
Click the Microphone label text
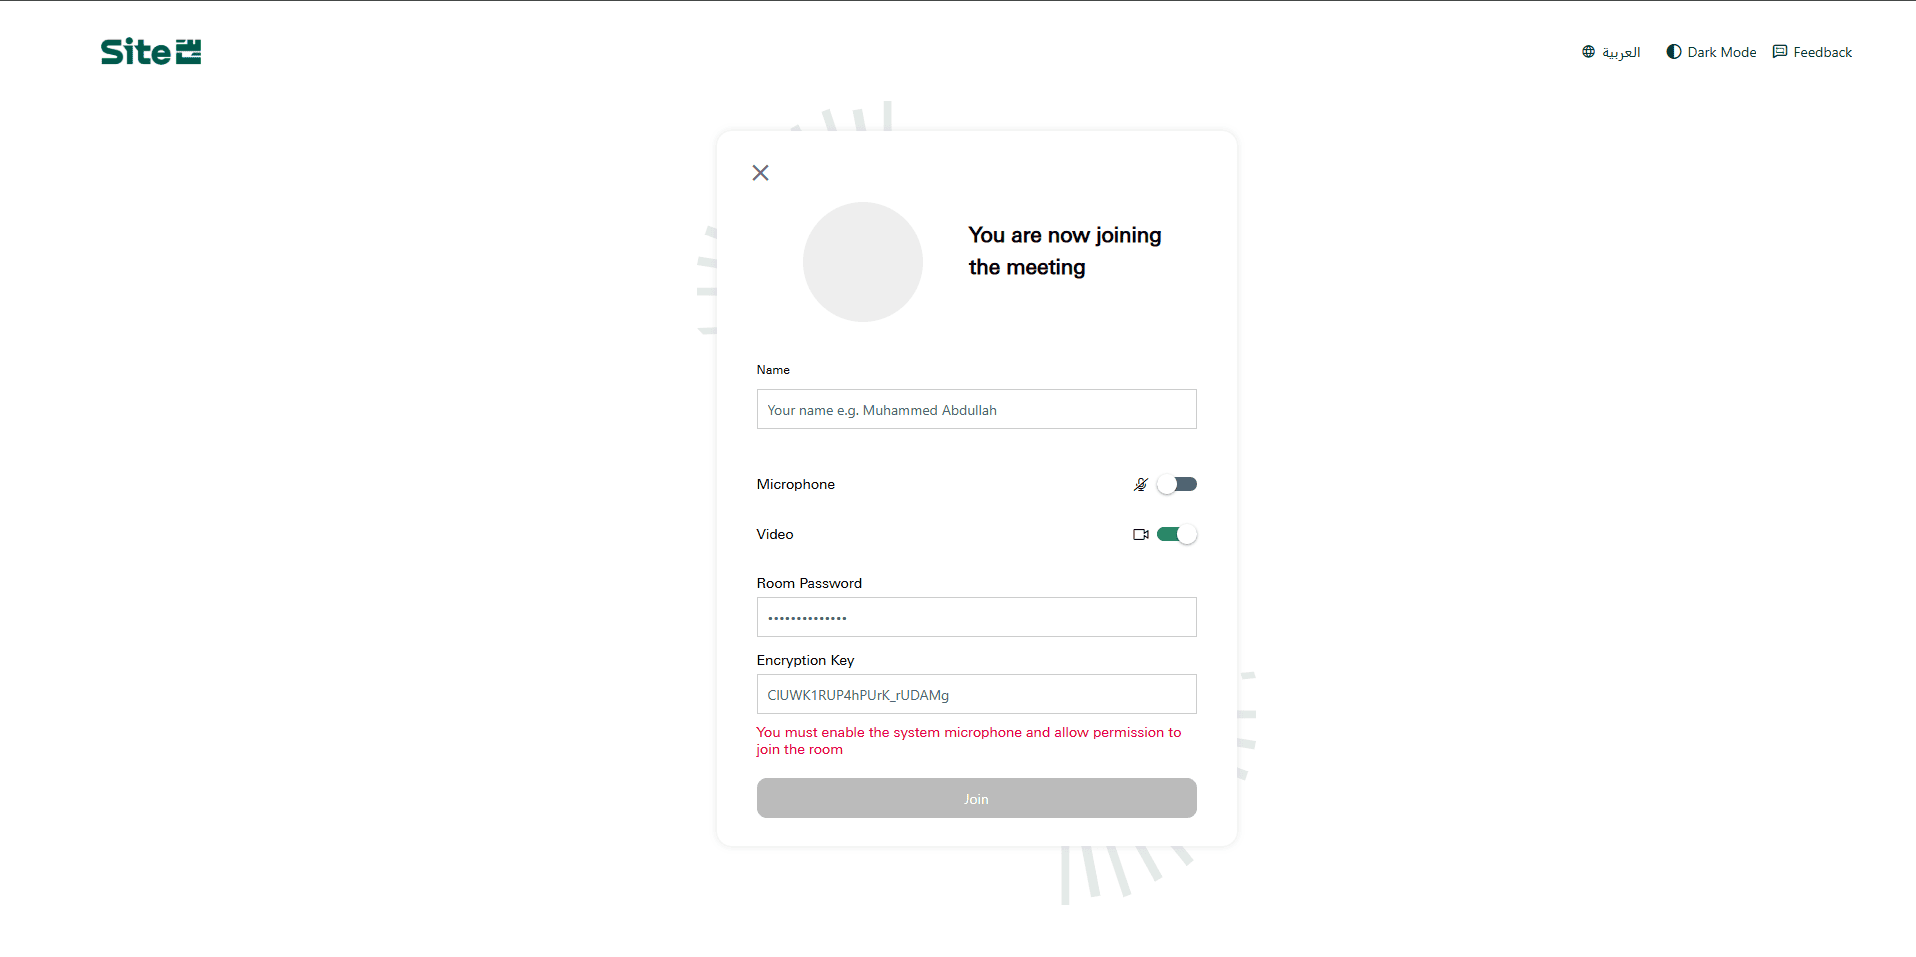click(795, 485)
